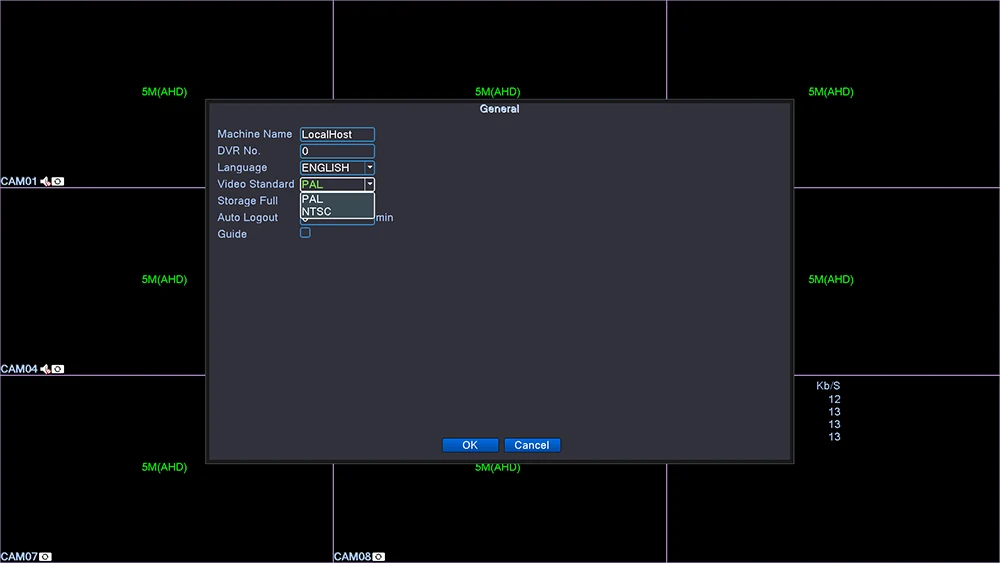Click the 5M(AHD) text in CAM04's channel
Viewport: 1000px width, 563px height.
[165, 279]
